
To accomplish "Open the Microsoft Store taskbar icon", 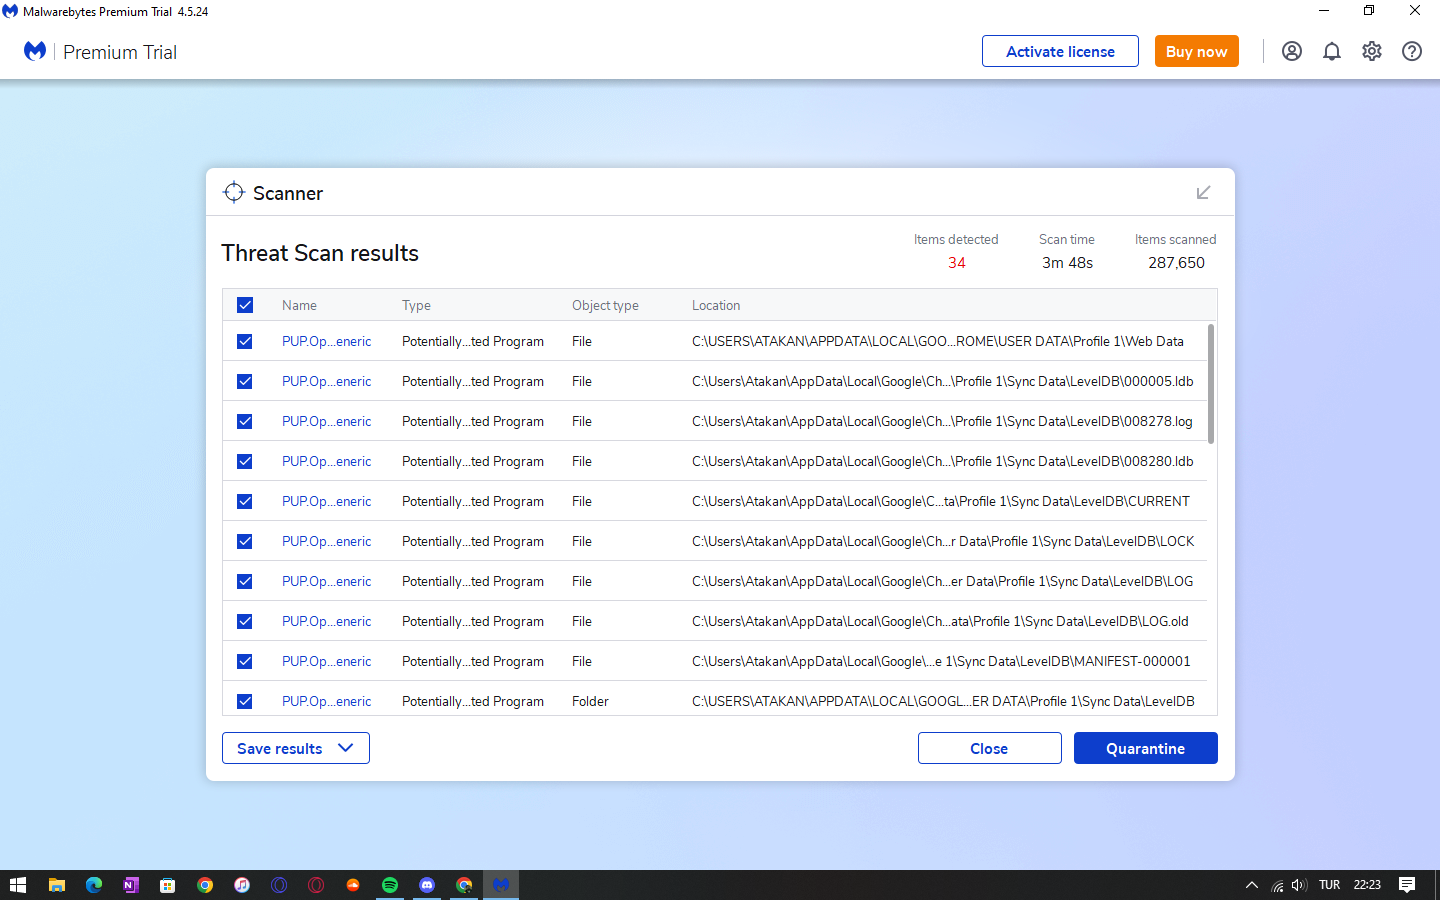I will (168, 885).
